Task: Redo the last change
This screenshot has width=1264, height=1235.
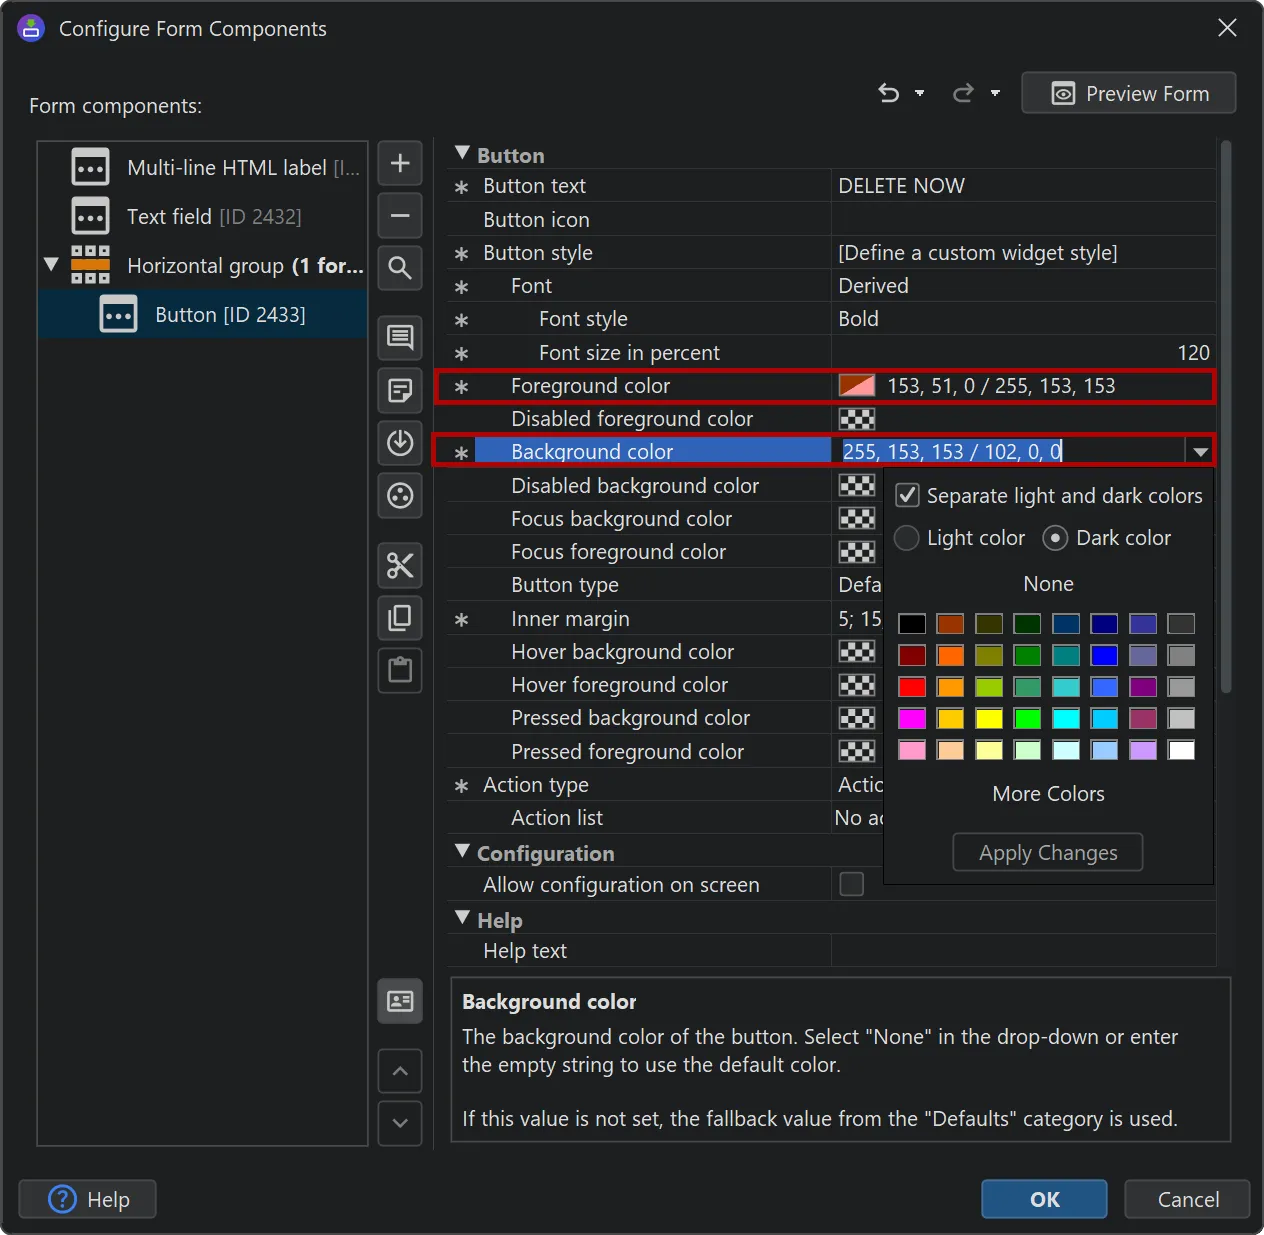Action: coord(961,93)
